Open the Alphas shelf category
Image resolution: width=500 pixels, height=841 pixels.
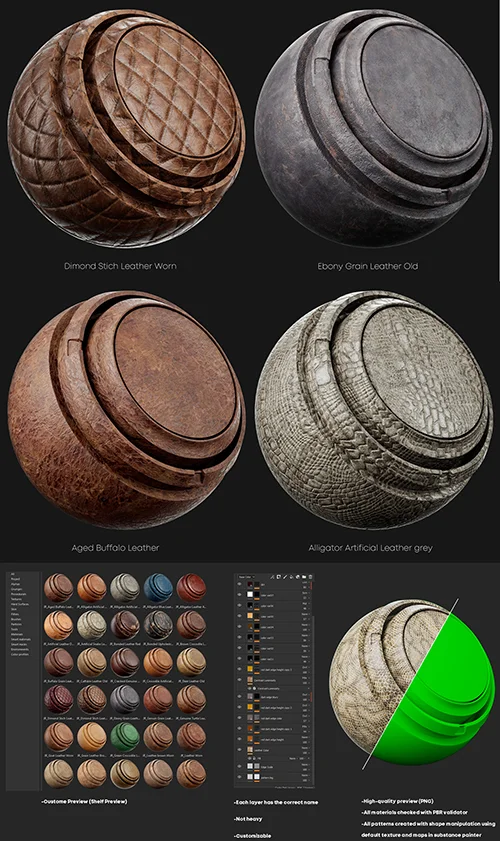[x=16, y=584]
